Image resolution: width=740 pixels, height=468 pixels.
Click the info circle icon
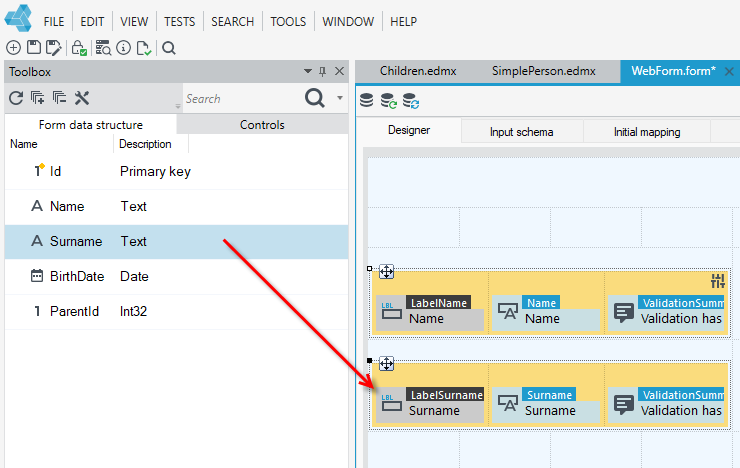point(124,48)
